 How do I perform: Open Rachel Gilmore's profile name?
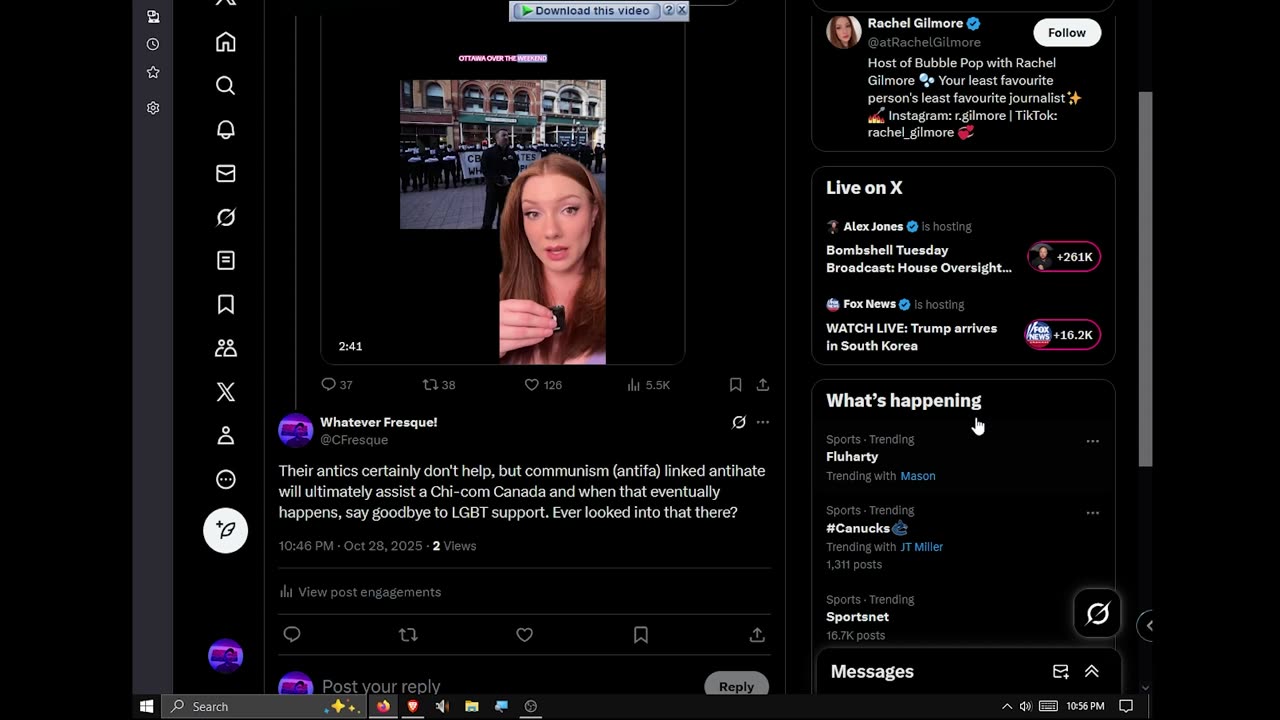(x=915, y=23)
